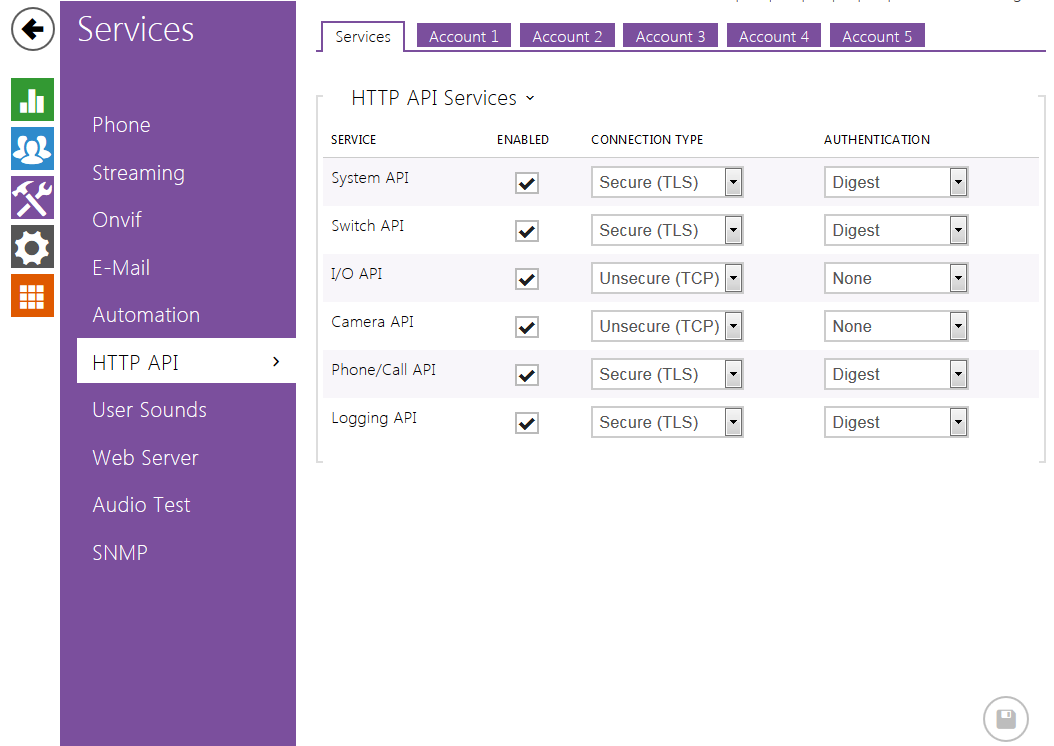Viewport: 1054px width, 746px height.
Task: Switch to the Account 5 tab
Action: pos(876,36)
